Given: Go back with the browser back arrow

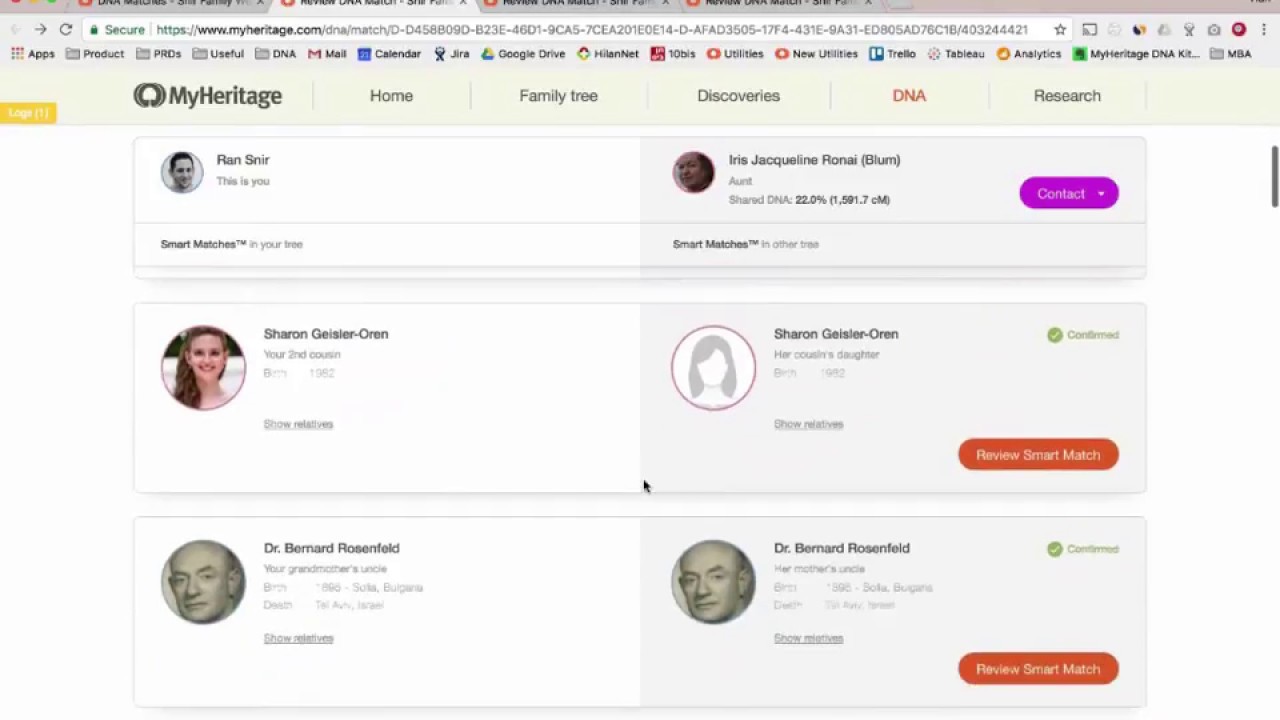Looking at the screenshot, I should pos(14,30).
